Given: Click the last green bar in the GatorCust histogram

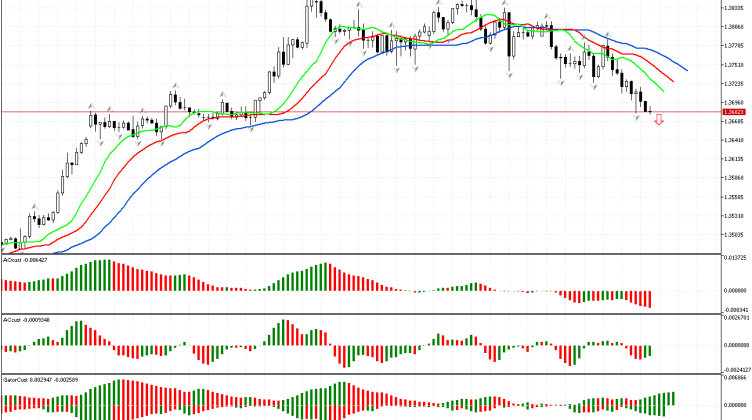Looking at the screenshot, I should [673, 398].
